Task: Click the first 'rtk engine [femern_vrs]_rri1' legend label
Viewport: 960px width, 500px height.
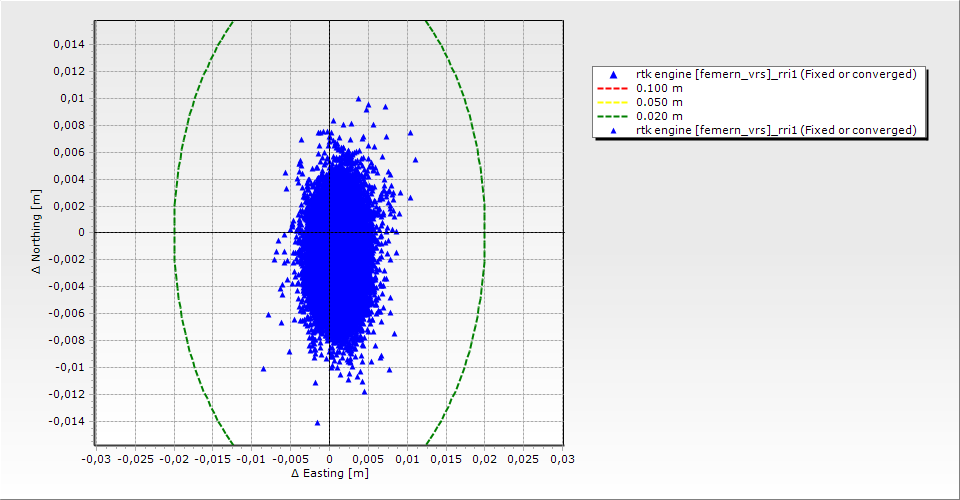Action: tap(776, 74)
